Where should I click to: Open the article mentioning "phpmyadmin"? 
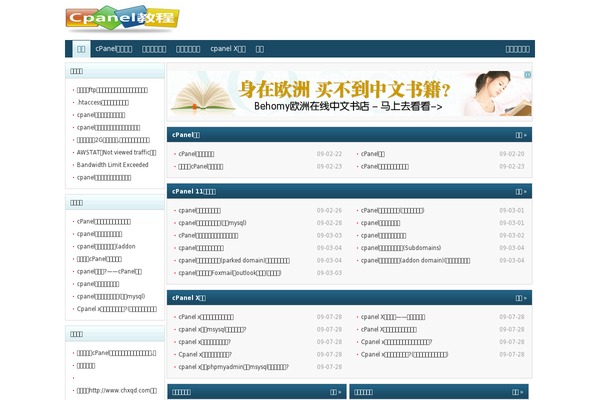[233, 367]
